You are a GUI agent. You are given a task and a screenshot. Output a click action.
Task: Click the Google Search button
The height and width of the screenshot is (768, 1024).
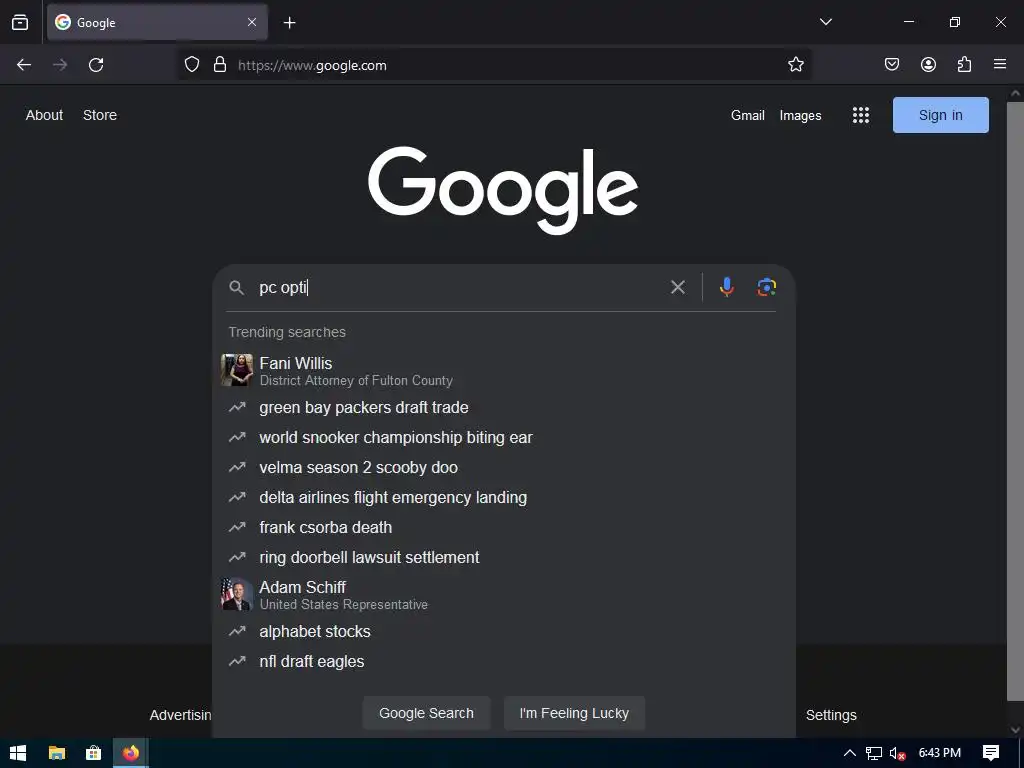click(426, 713)
